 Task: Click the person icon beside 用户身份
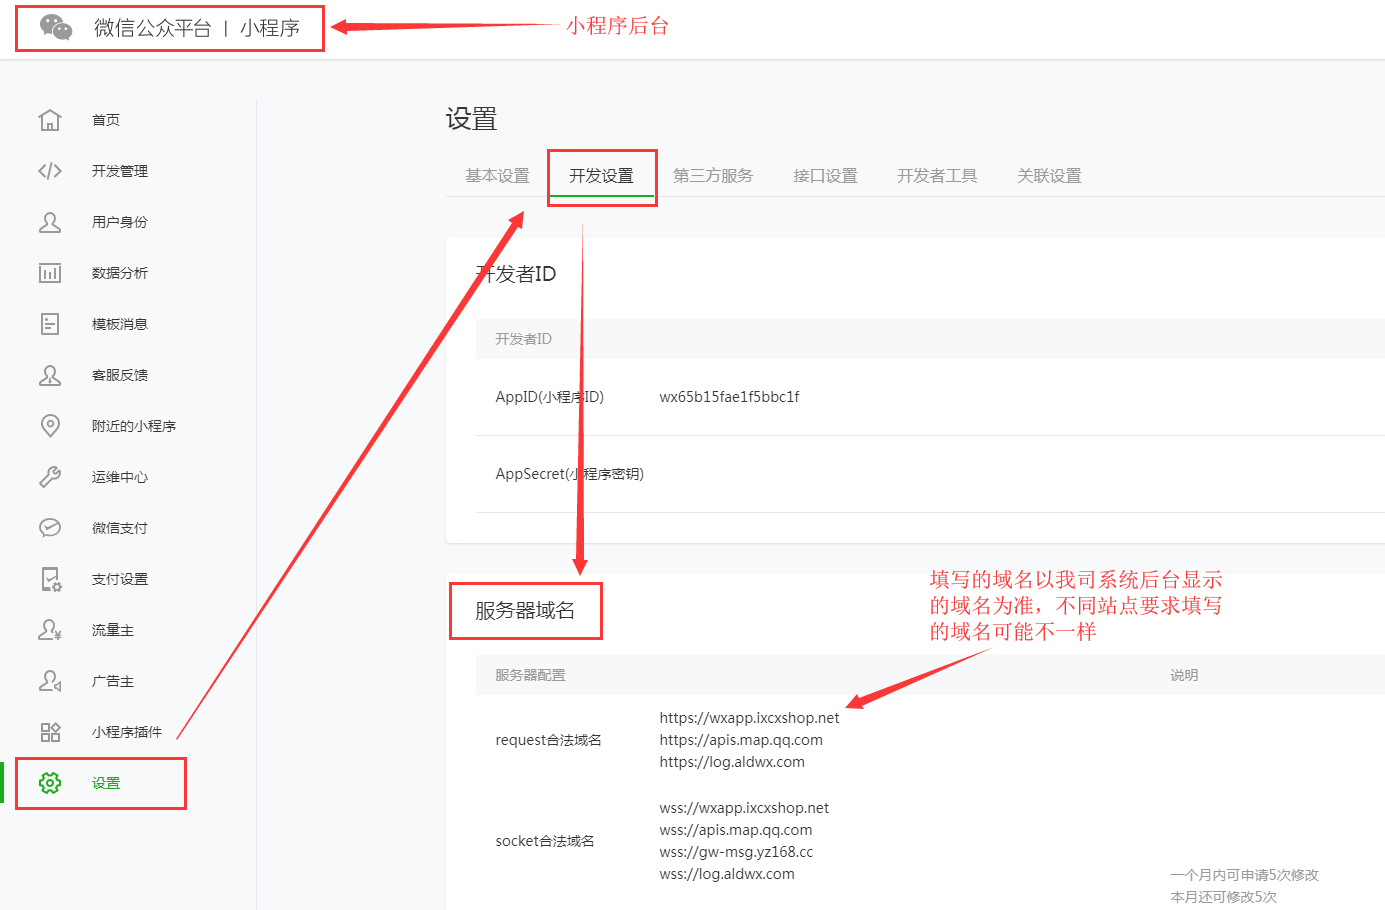(50, 222)
